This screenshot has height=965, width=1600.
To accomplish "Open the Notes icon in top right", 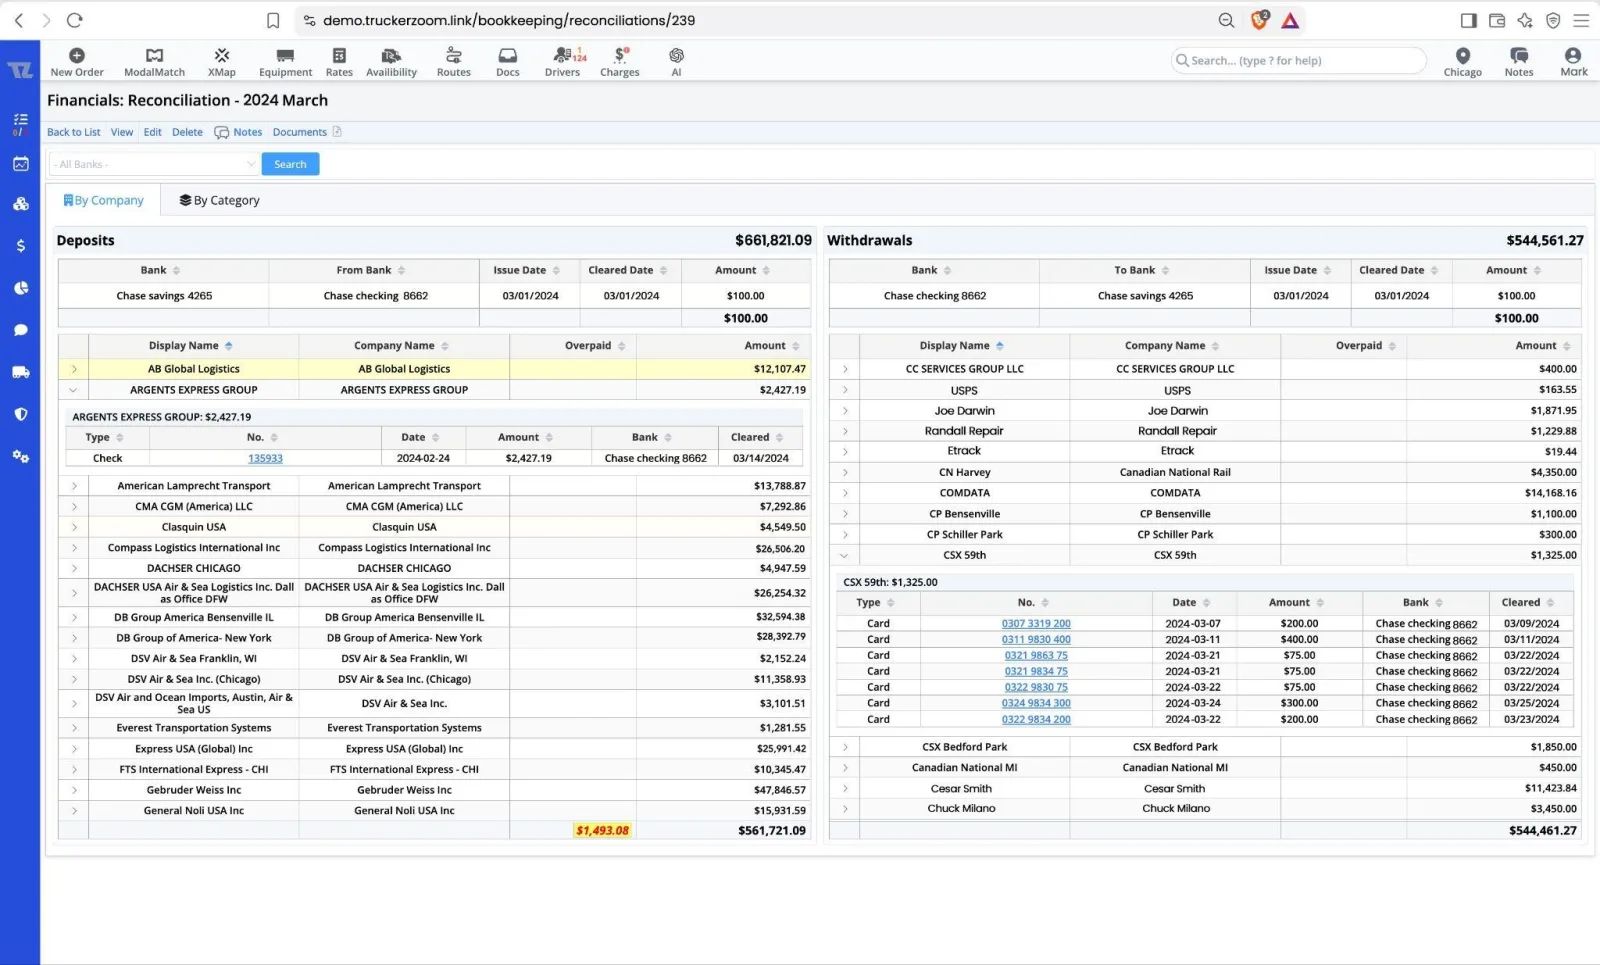I will coord(1519,61).
